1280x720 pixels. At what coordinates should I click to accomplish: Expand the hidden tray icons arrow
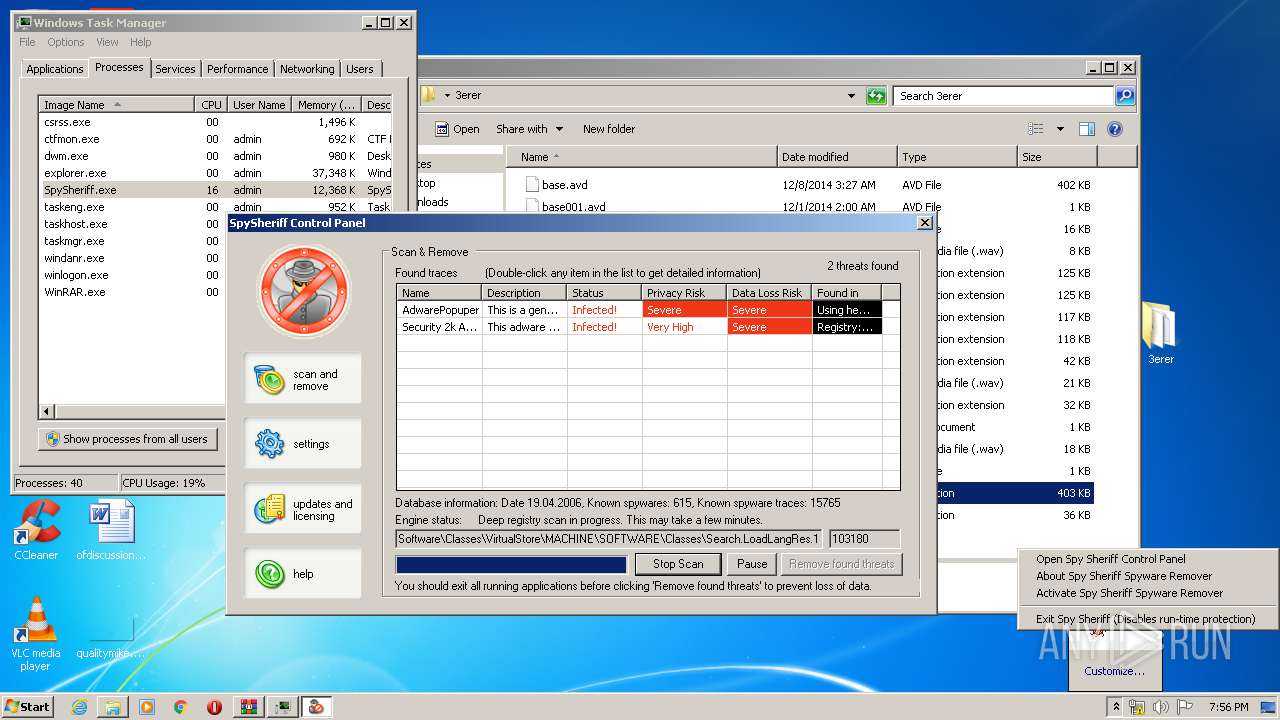click(1116, 707)
